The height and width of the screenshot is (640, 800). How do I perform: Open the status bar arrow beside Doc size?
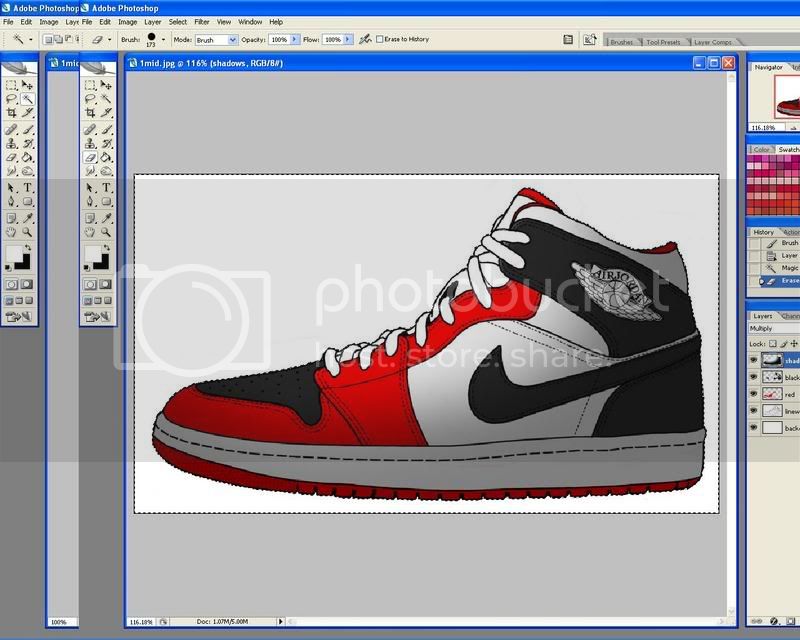(x=280, y=622)
